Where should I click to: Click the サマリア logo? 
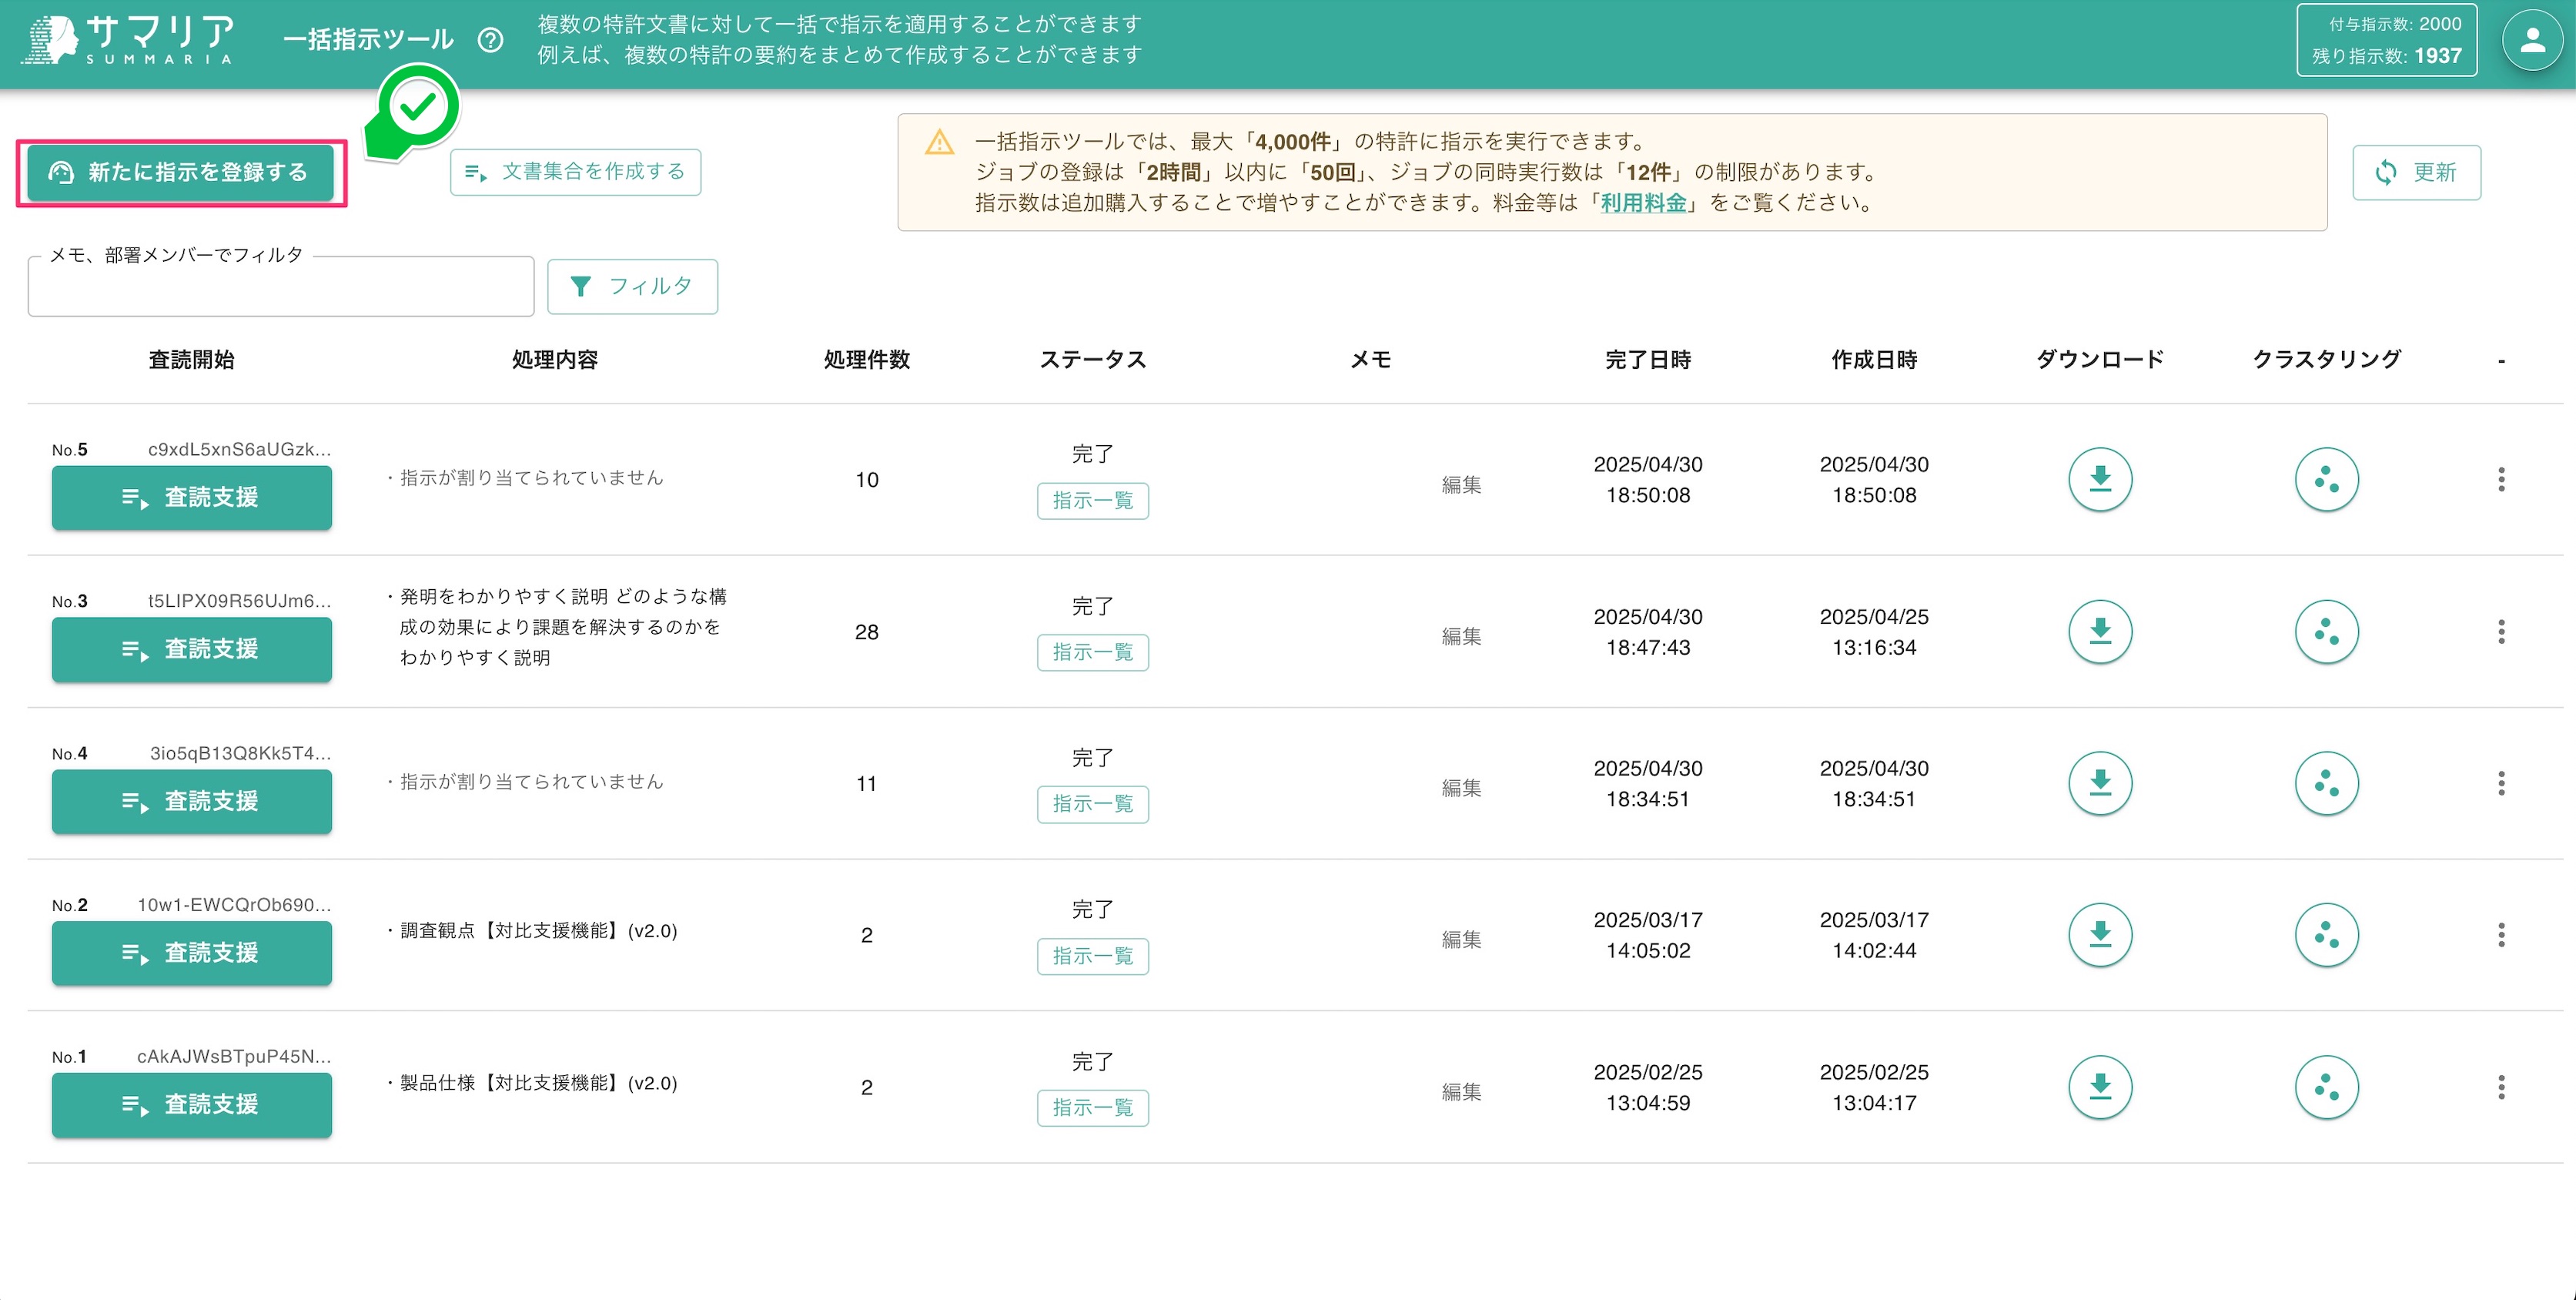pyautogui.click(x=128, y=40)
